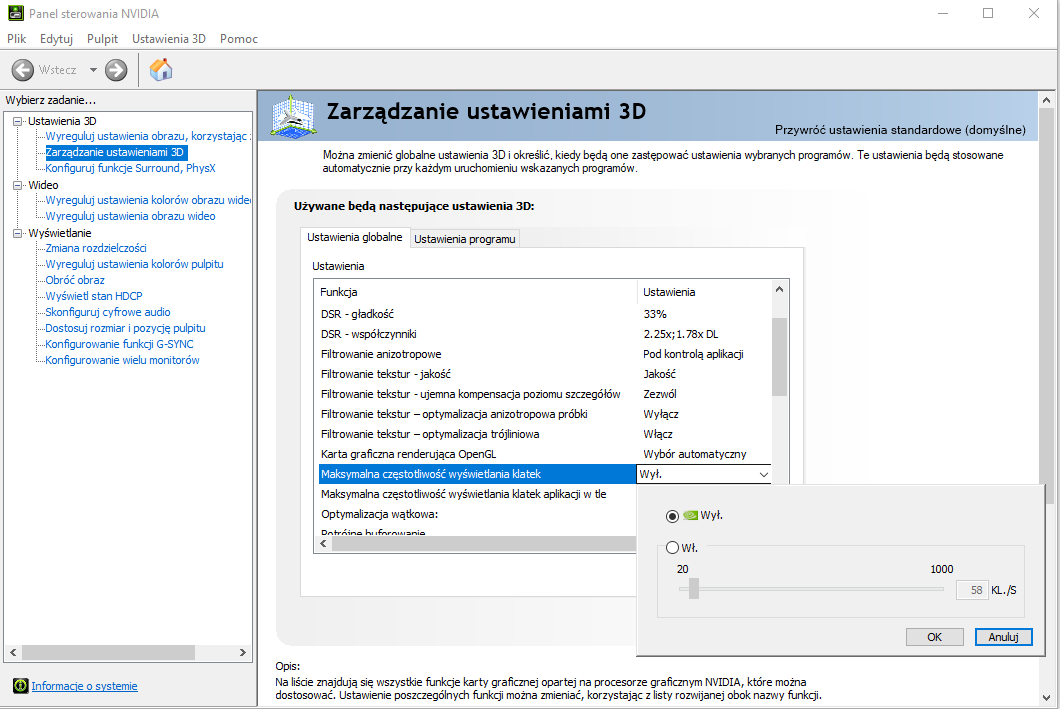Collapse the Wideo tree node
Screen dimensions: 1060x709
click(18, 185)
